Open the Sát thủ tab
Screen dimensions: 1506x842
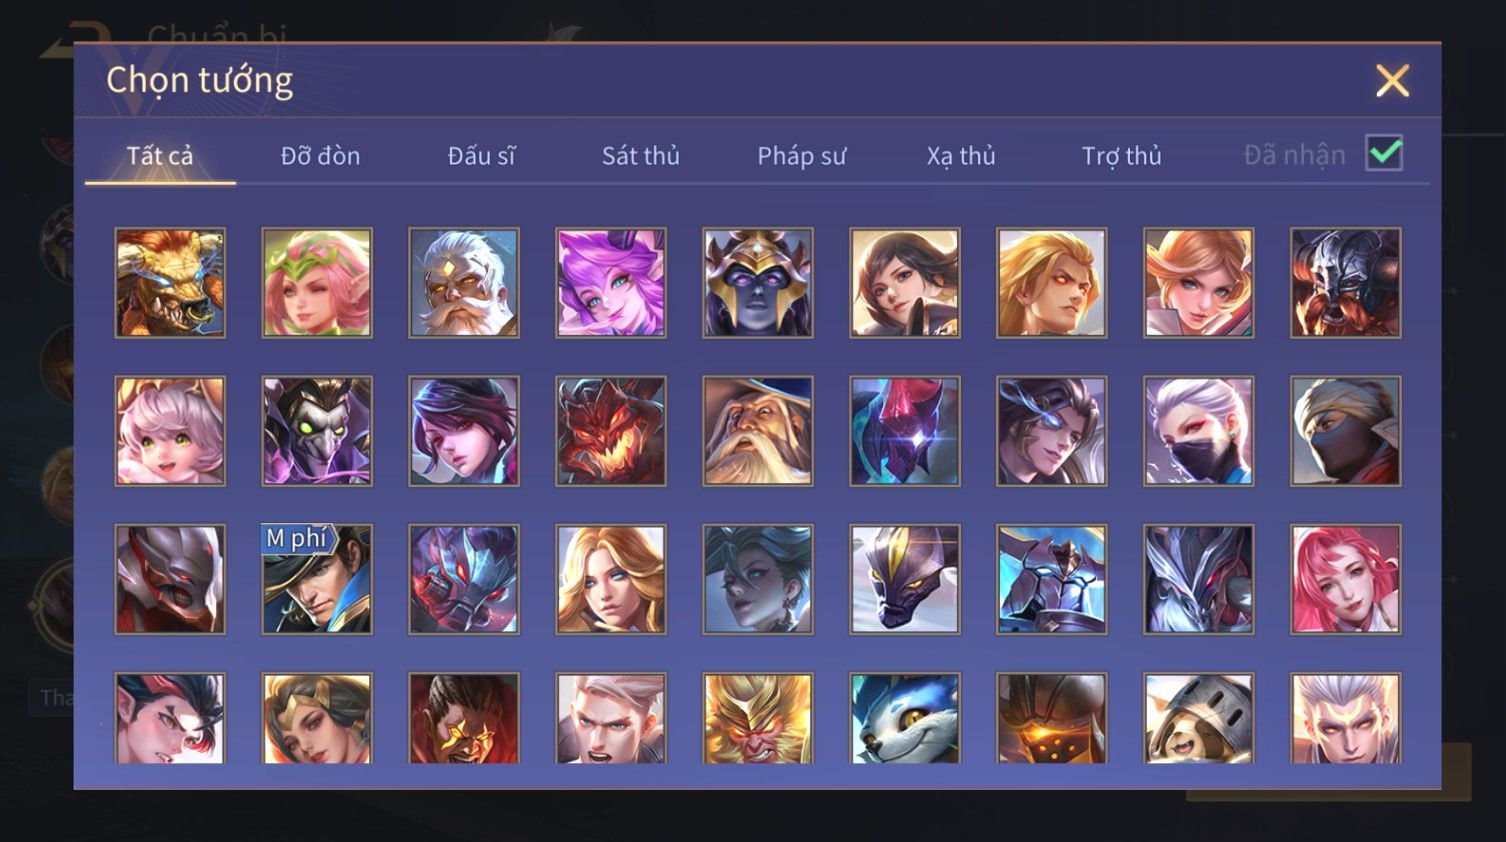pyautogui.click(x=641, y=156)
